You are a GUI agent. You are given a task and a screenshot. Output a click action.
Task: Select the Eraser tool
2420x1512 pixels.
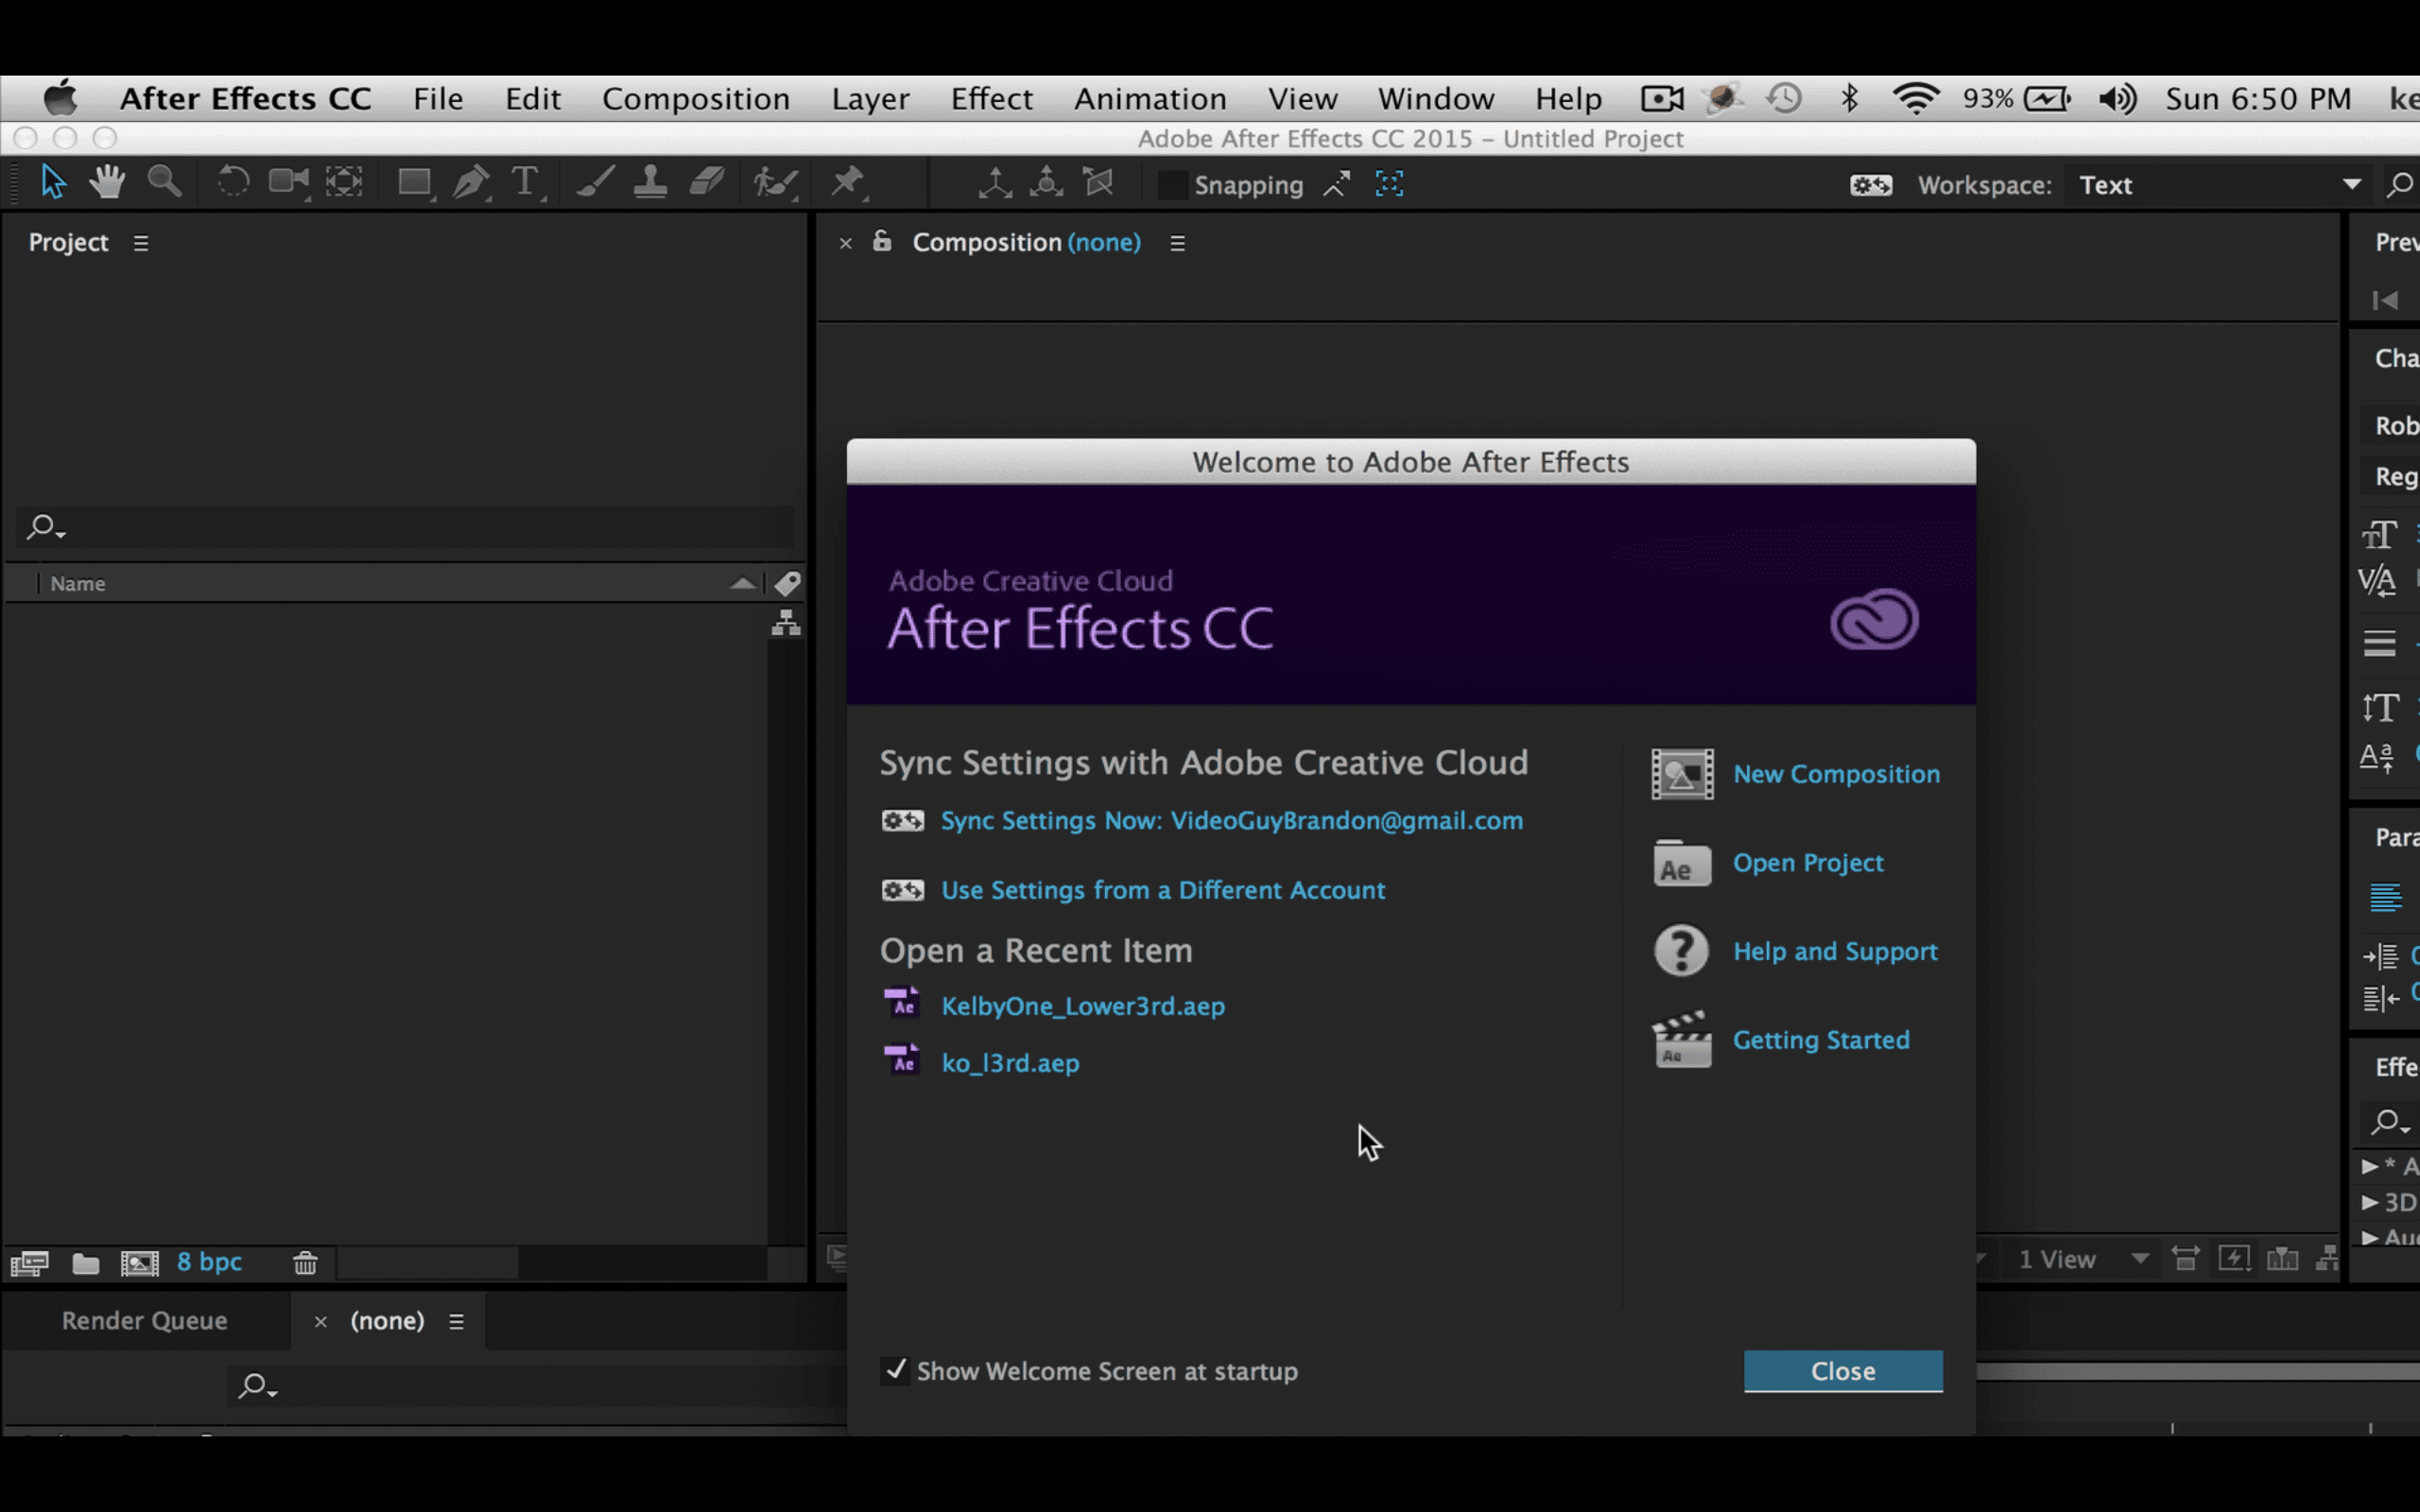tap(708, 182)
